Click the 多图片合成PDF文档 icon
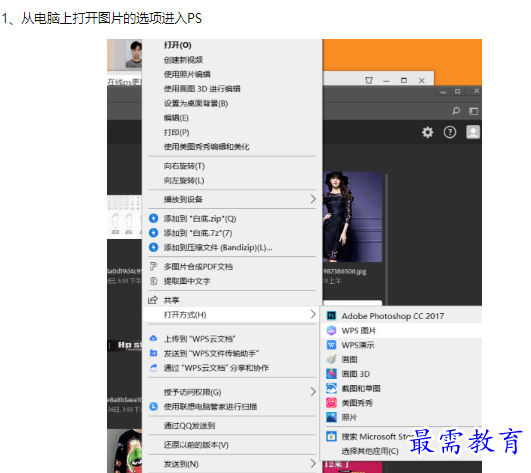This screenshot has height=473, width=531. tap(153, 266)
